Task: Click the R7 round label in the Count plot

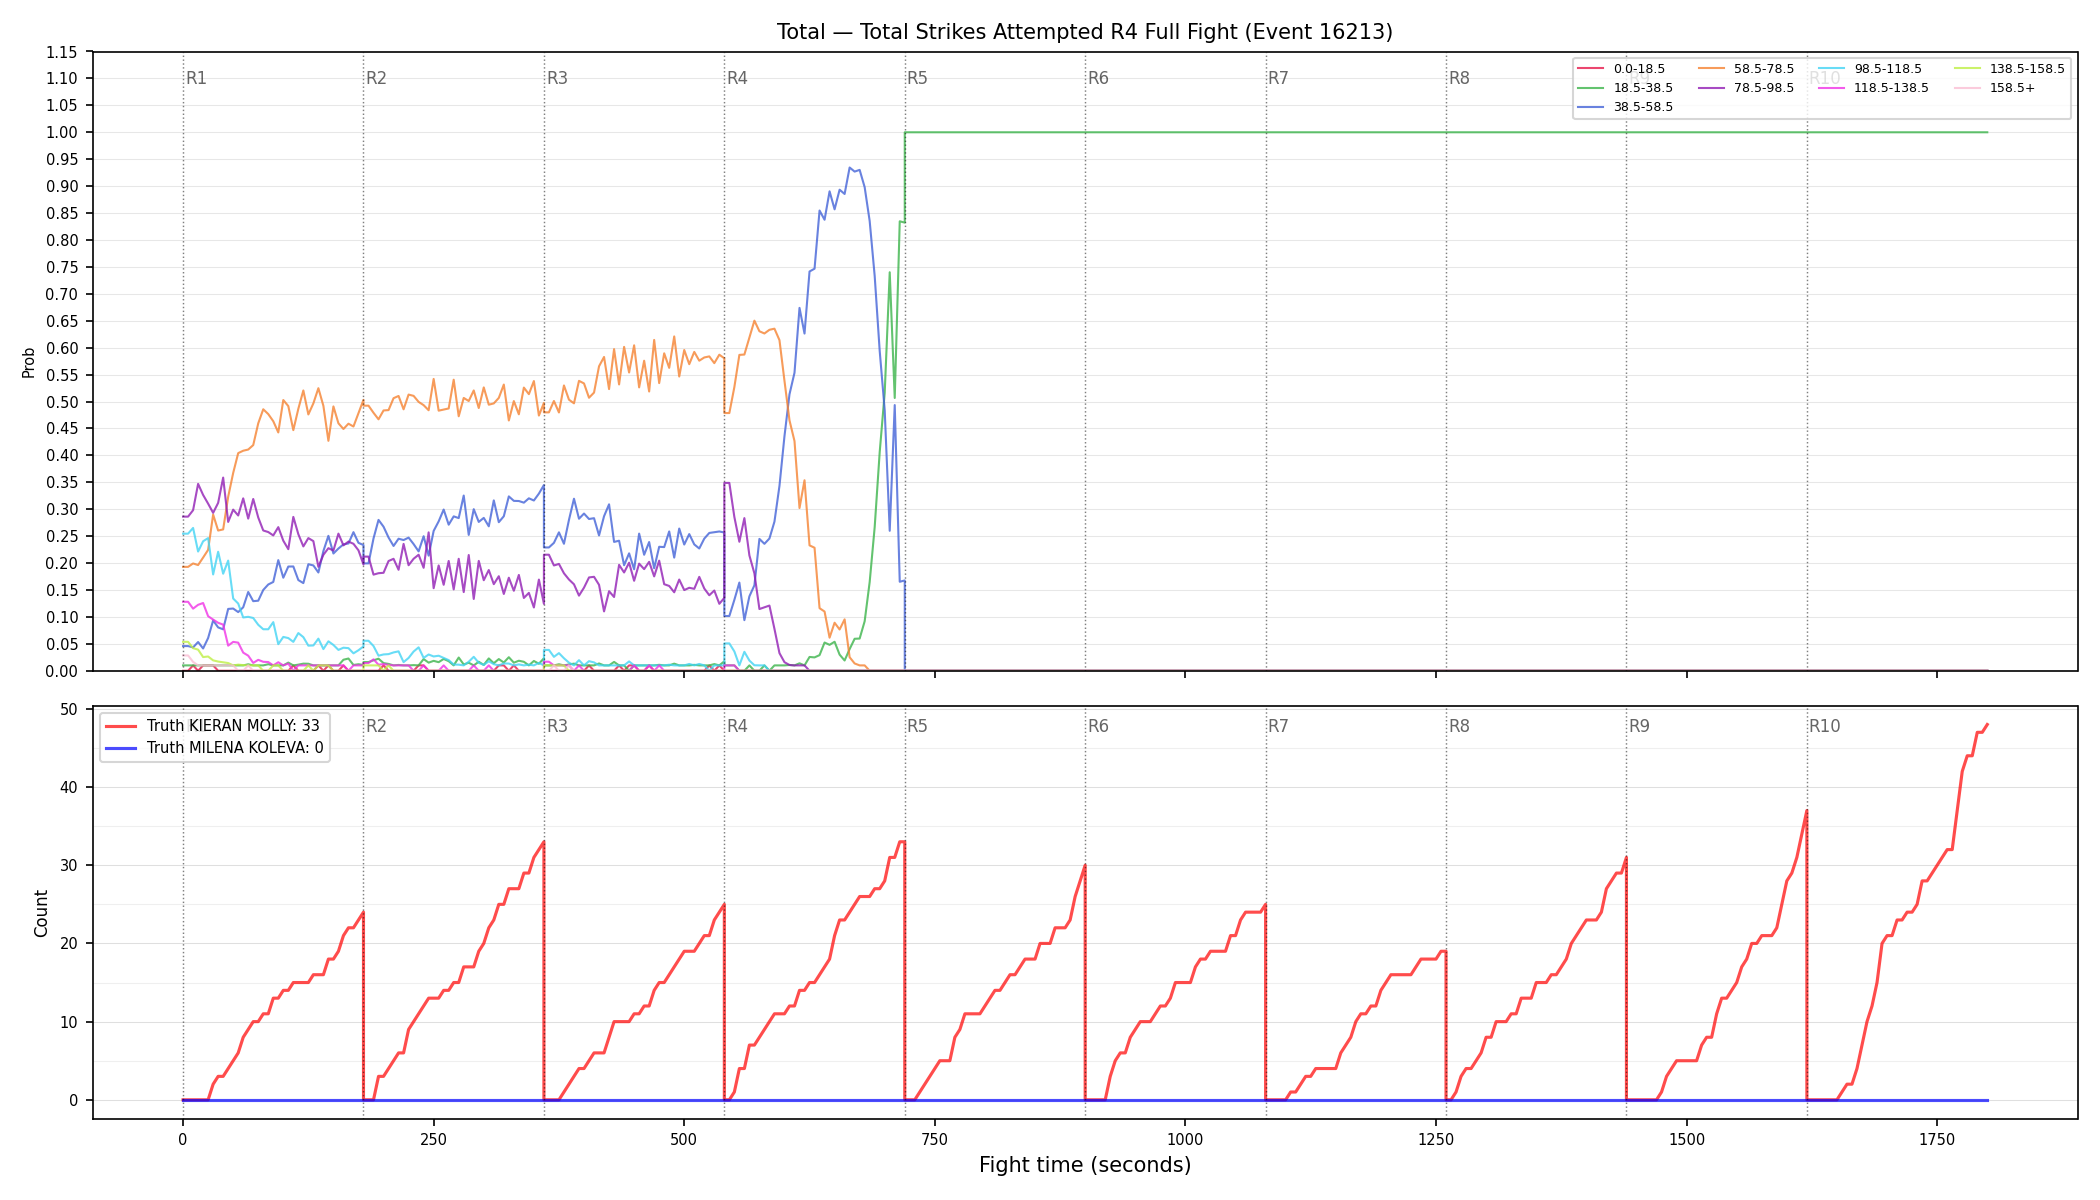Action: 1278,726
